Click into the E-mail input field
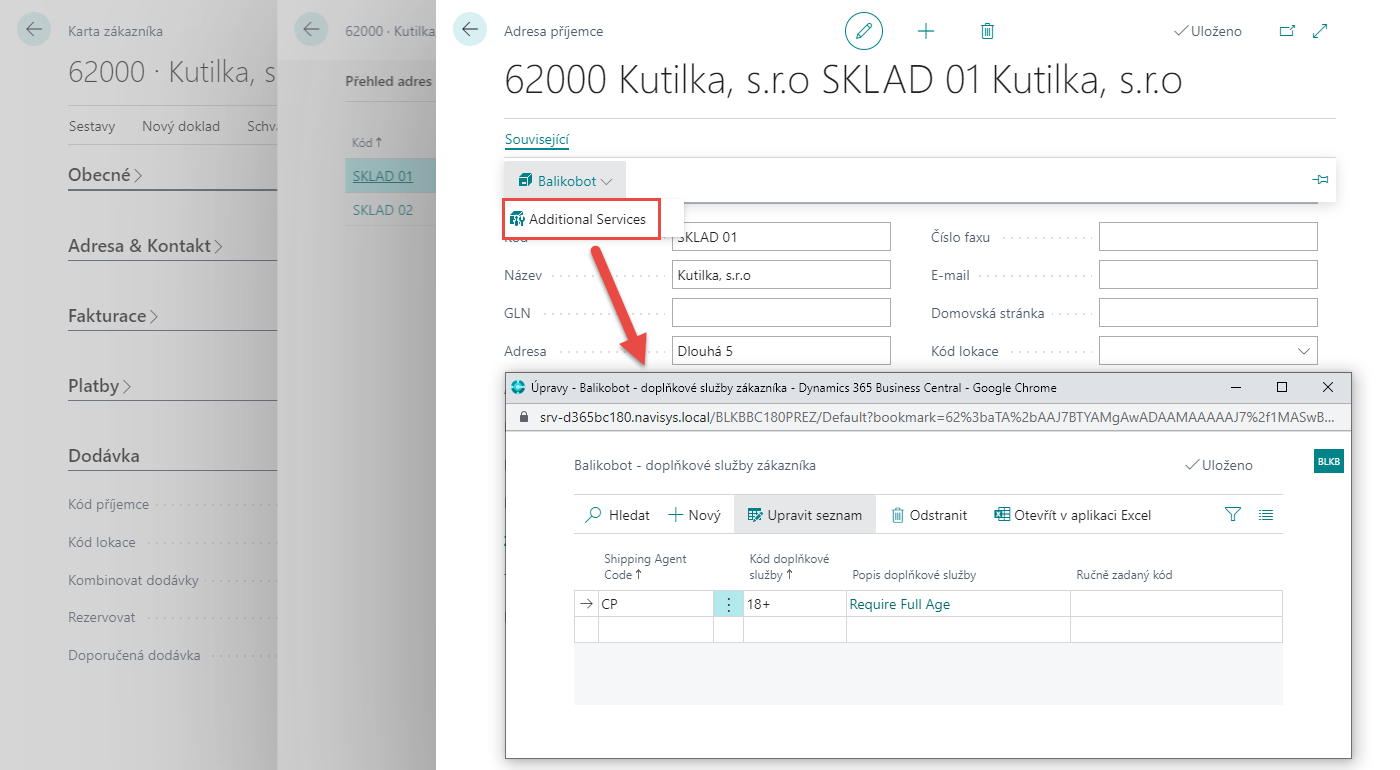This screenshot has width=1400, height=770. pyautogui.click(x=1208, y=275)
